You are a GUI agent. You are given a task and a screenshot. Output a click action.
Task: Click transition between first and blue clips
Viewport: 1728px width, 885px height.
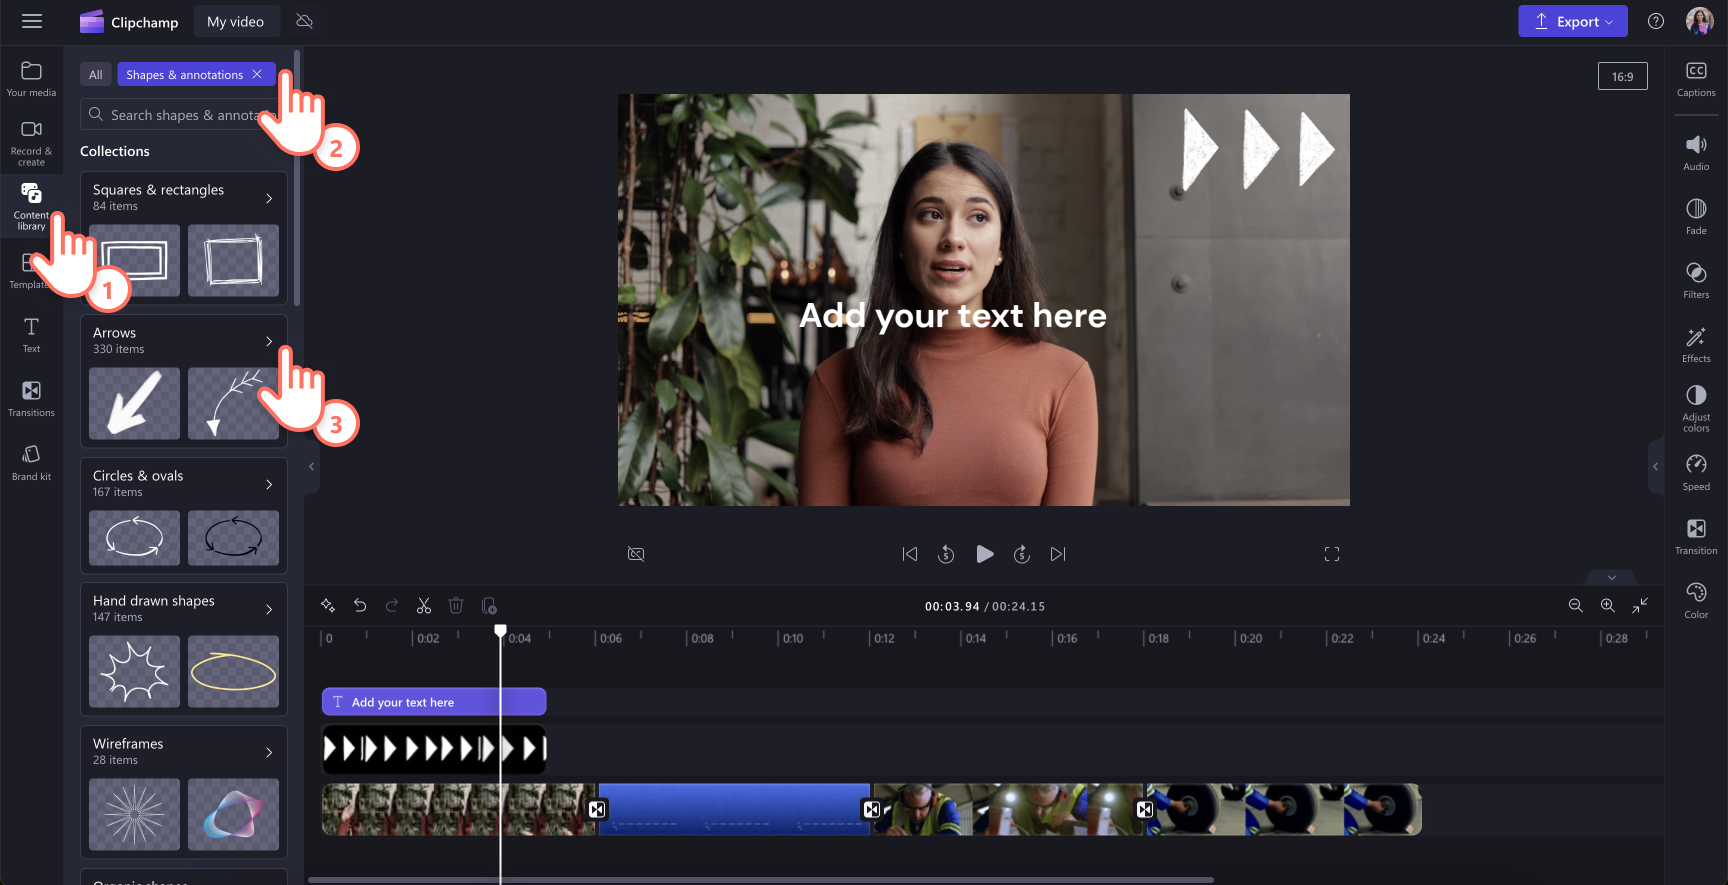click(597, 809)
